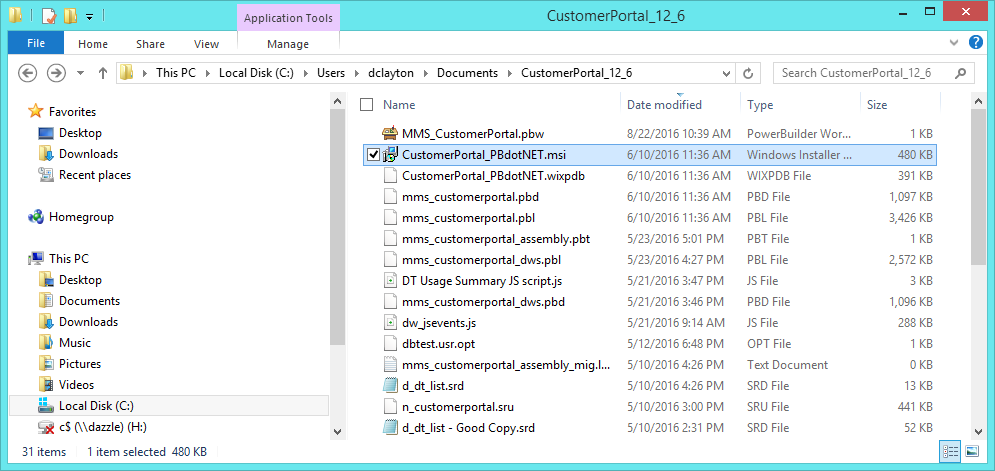Switch to the Home ribbon tab
The image size is (995, 471).
tap(93, 44)
